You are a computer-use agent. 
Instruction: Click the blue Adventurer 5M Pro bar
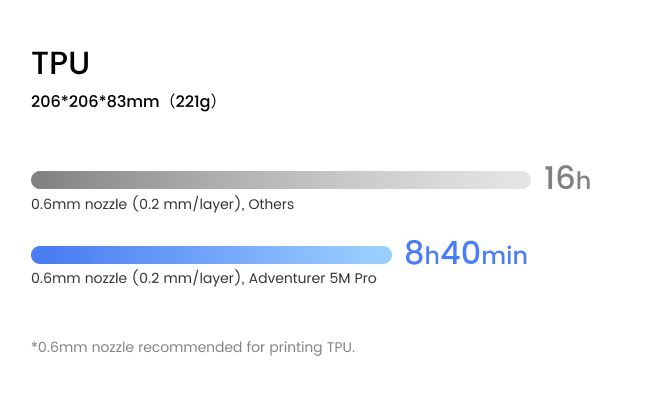pos(211,255)
